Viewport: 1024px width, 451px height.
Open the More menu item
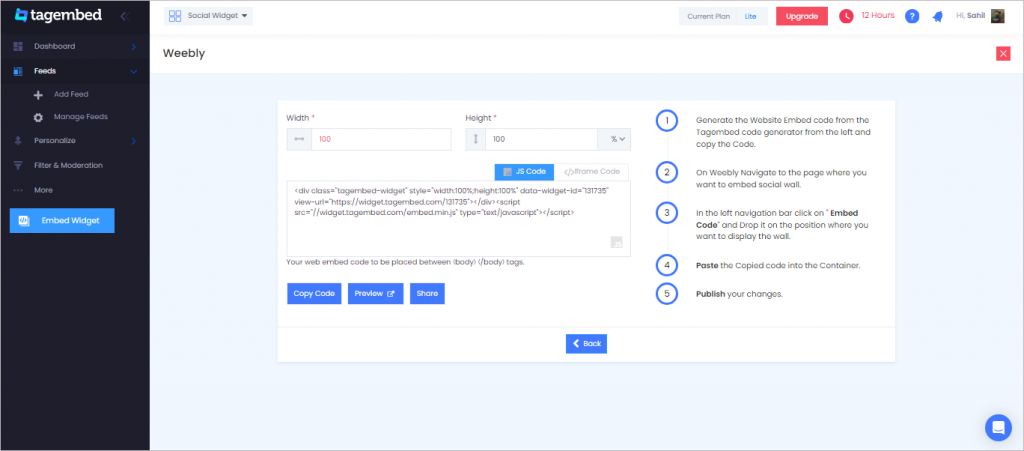tap(43, 191)
